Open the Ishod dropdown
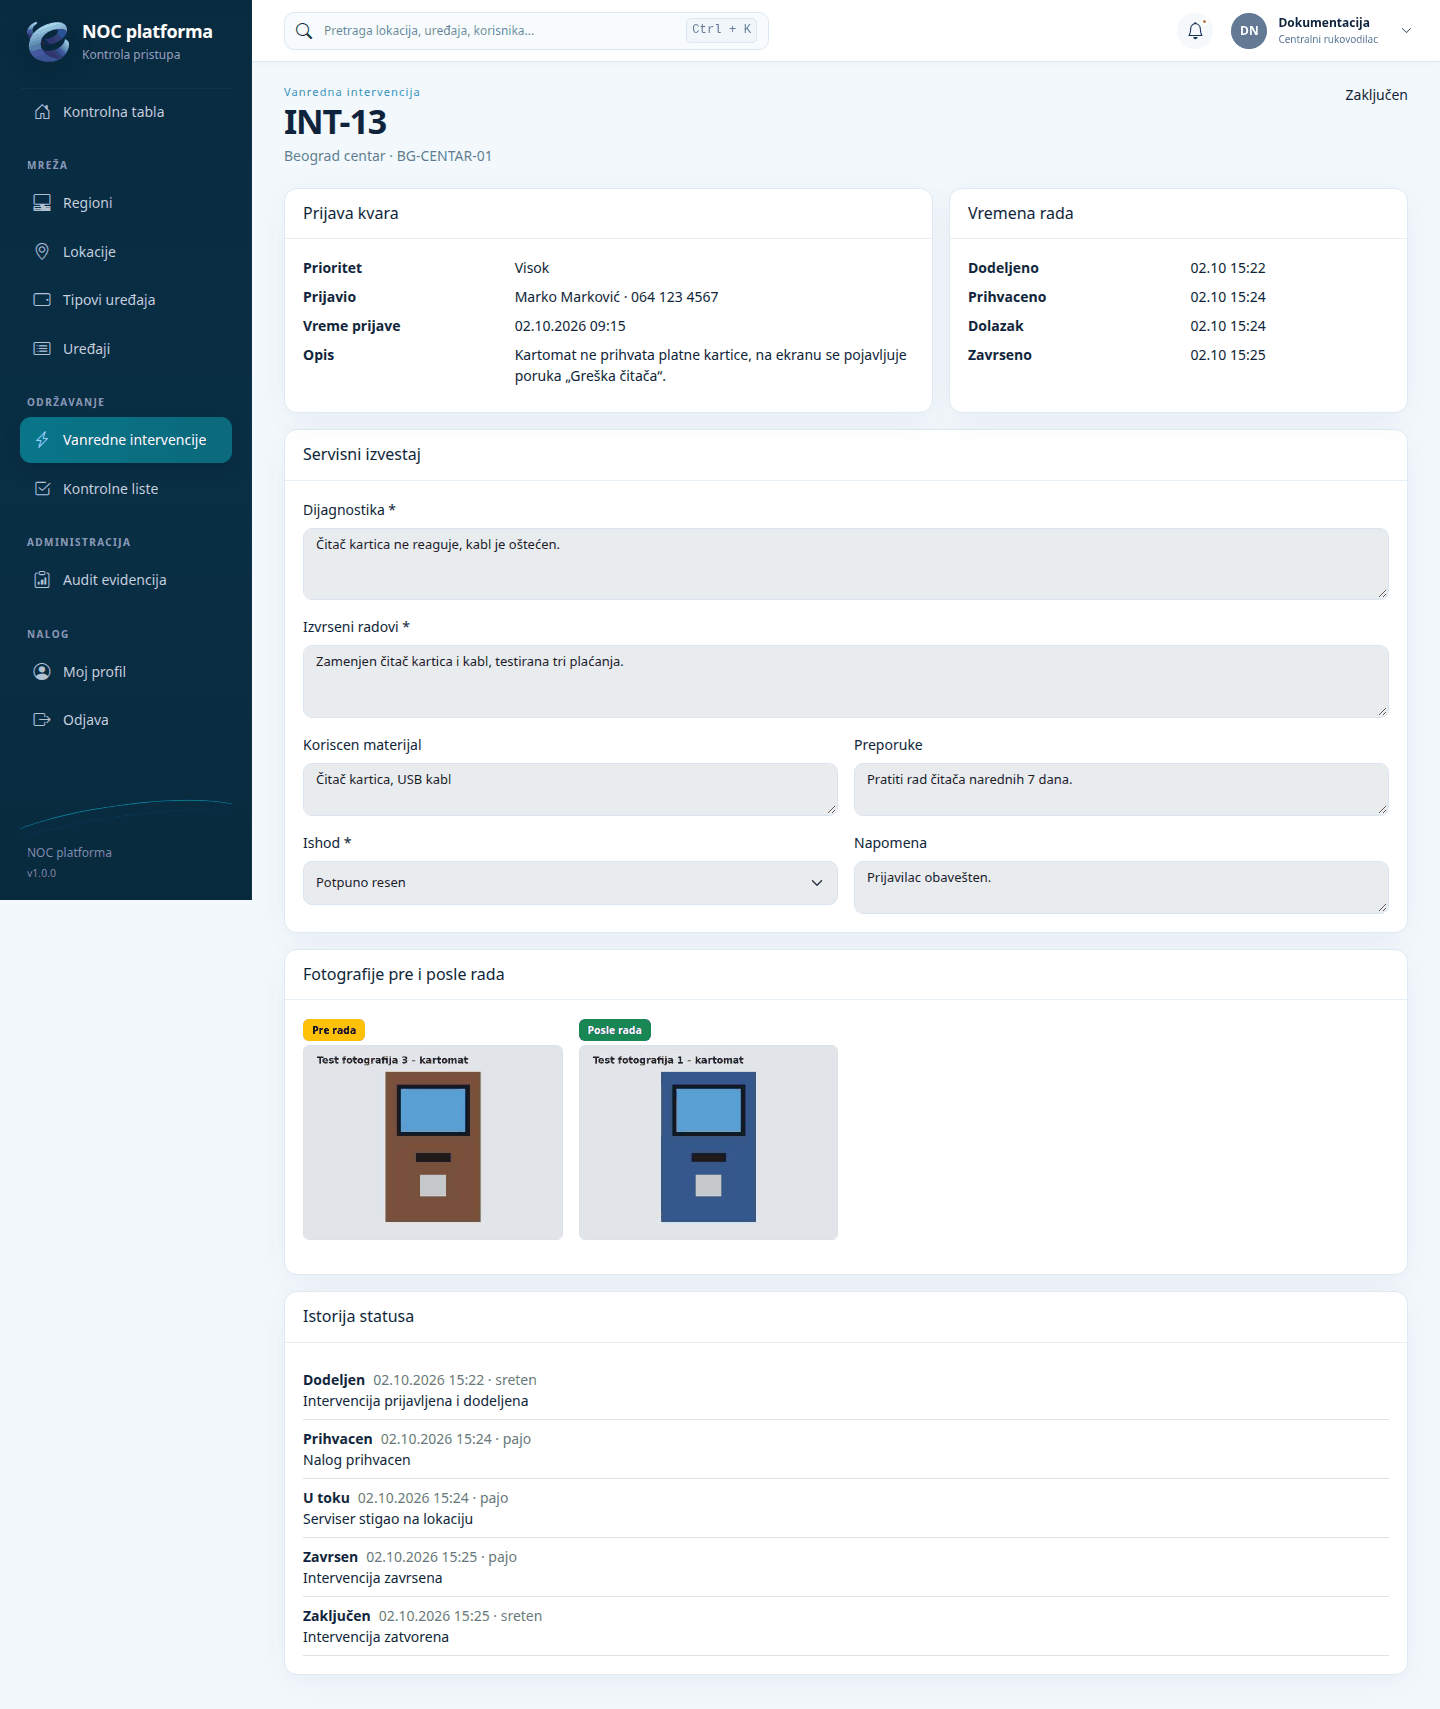 (570, 883)
